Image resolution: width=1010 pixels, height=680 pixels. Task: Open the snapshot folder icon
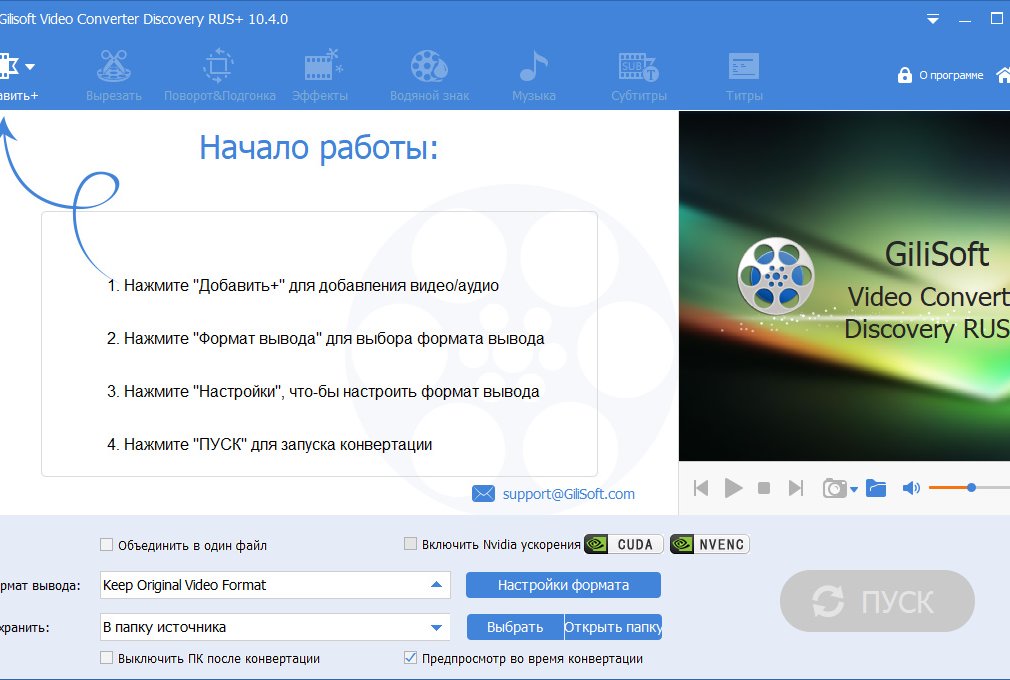pos(876,488)
